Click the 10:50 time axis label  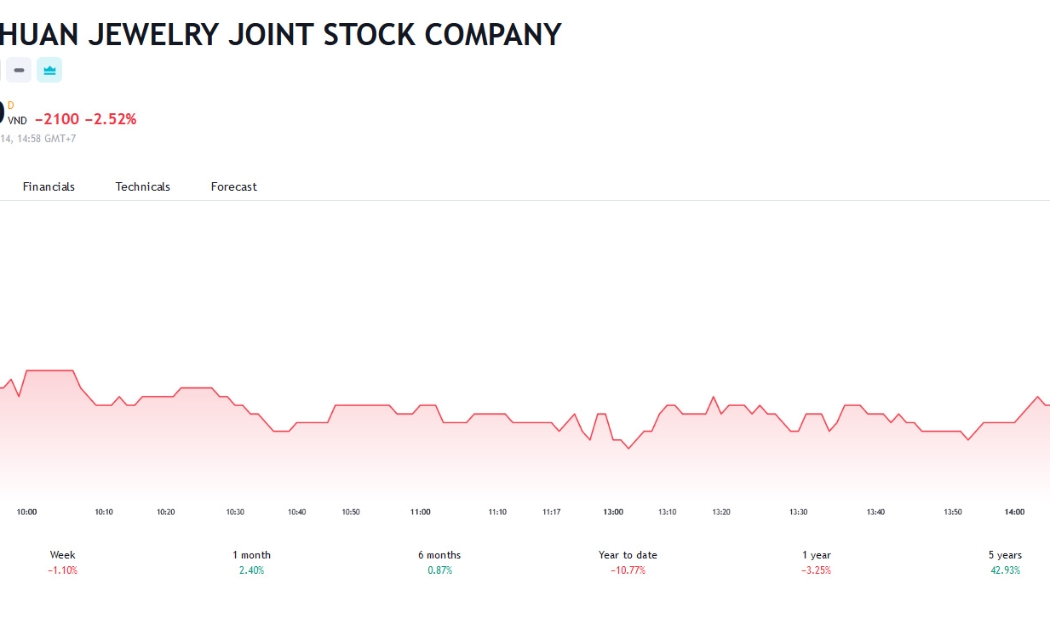[x=351, y=512]
